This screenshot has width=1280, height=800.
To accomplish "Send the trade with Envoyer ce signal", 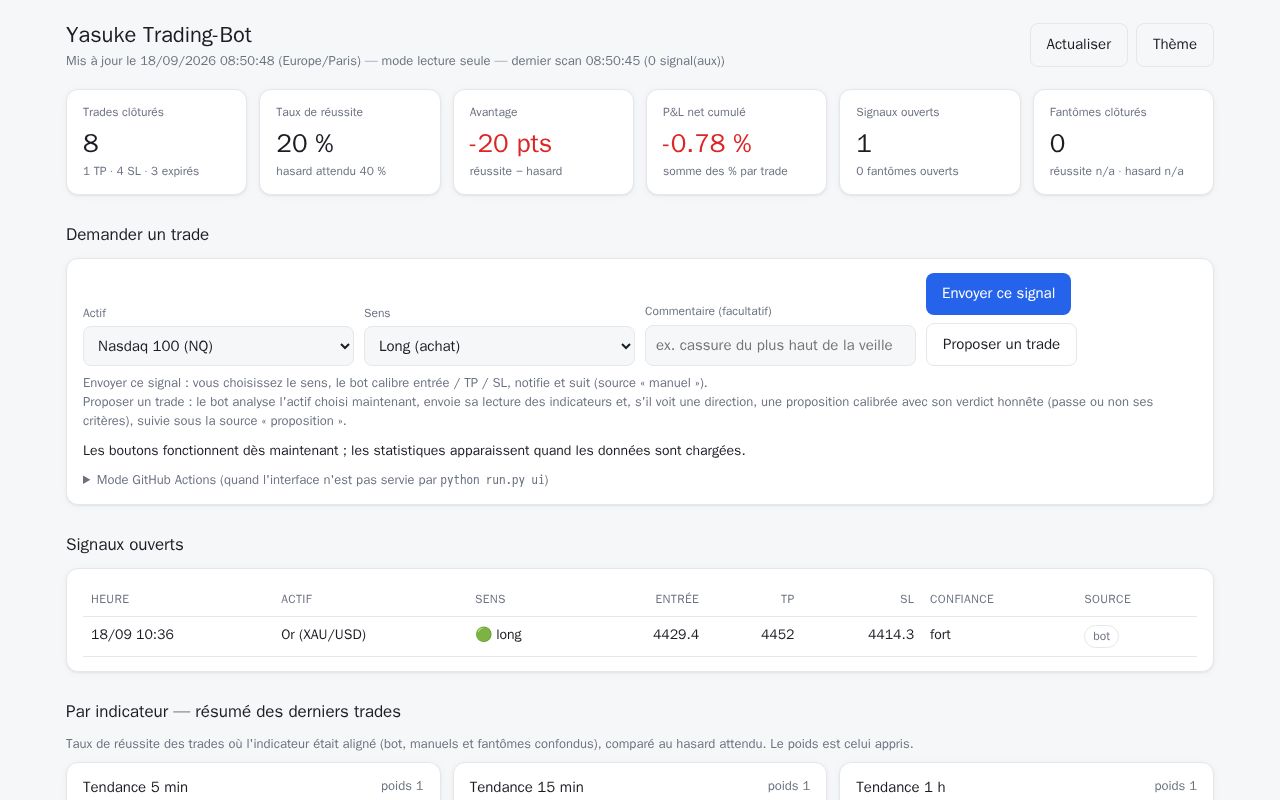I will (998, 294).
